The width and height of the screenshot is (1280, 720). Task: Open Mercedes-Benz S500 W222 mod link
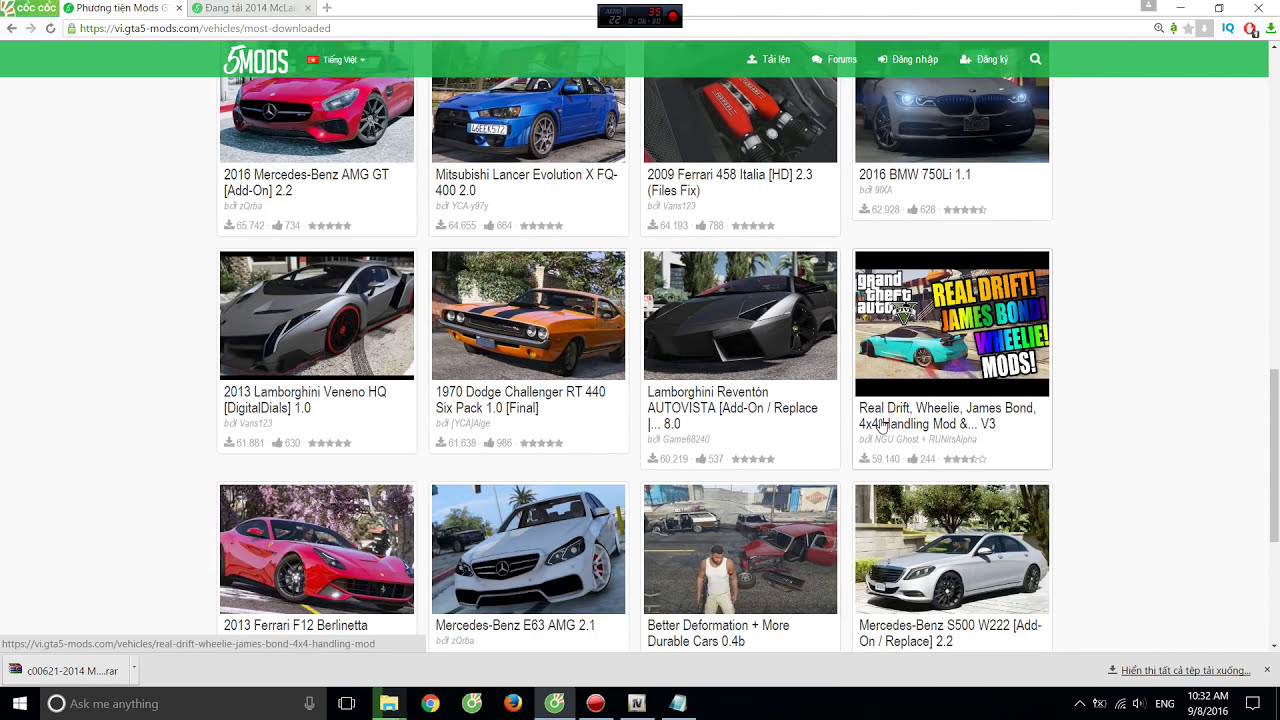coord(950,633)
